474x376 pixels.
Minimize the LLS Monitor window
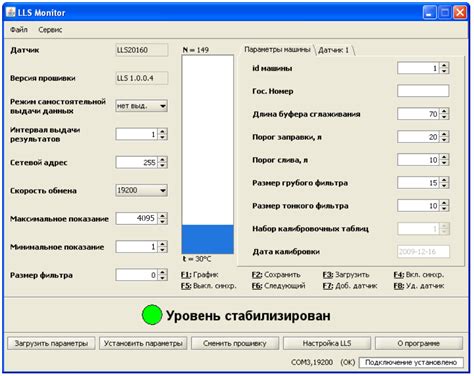coord(429,12)
